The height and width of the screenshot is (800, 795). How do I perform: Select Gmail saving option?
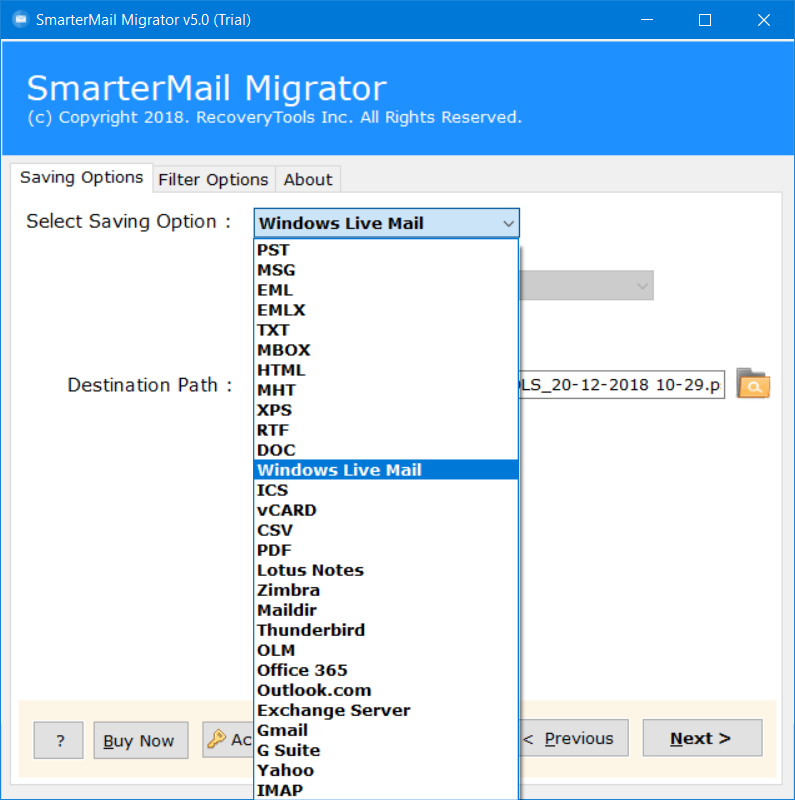[386, 730]
